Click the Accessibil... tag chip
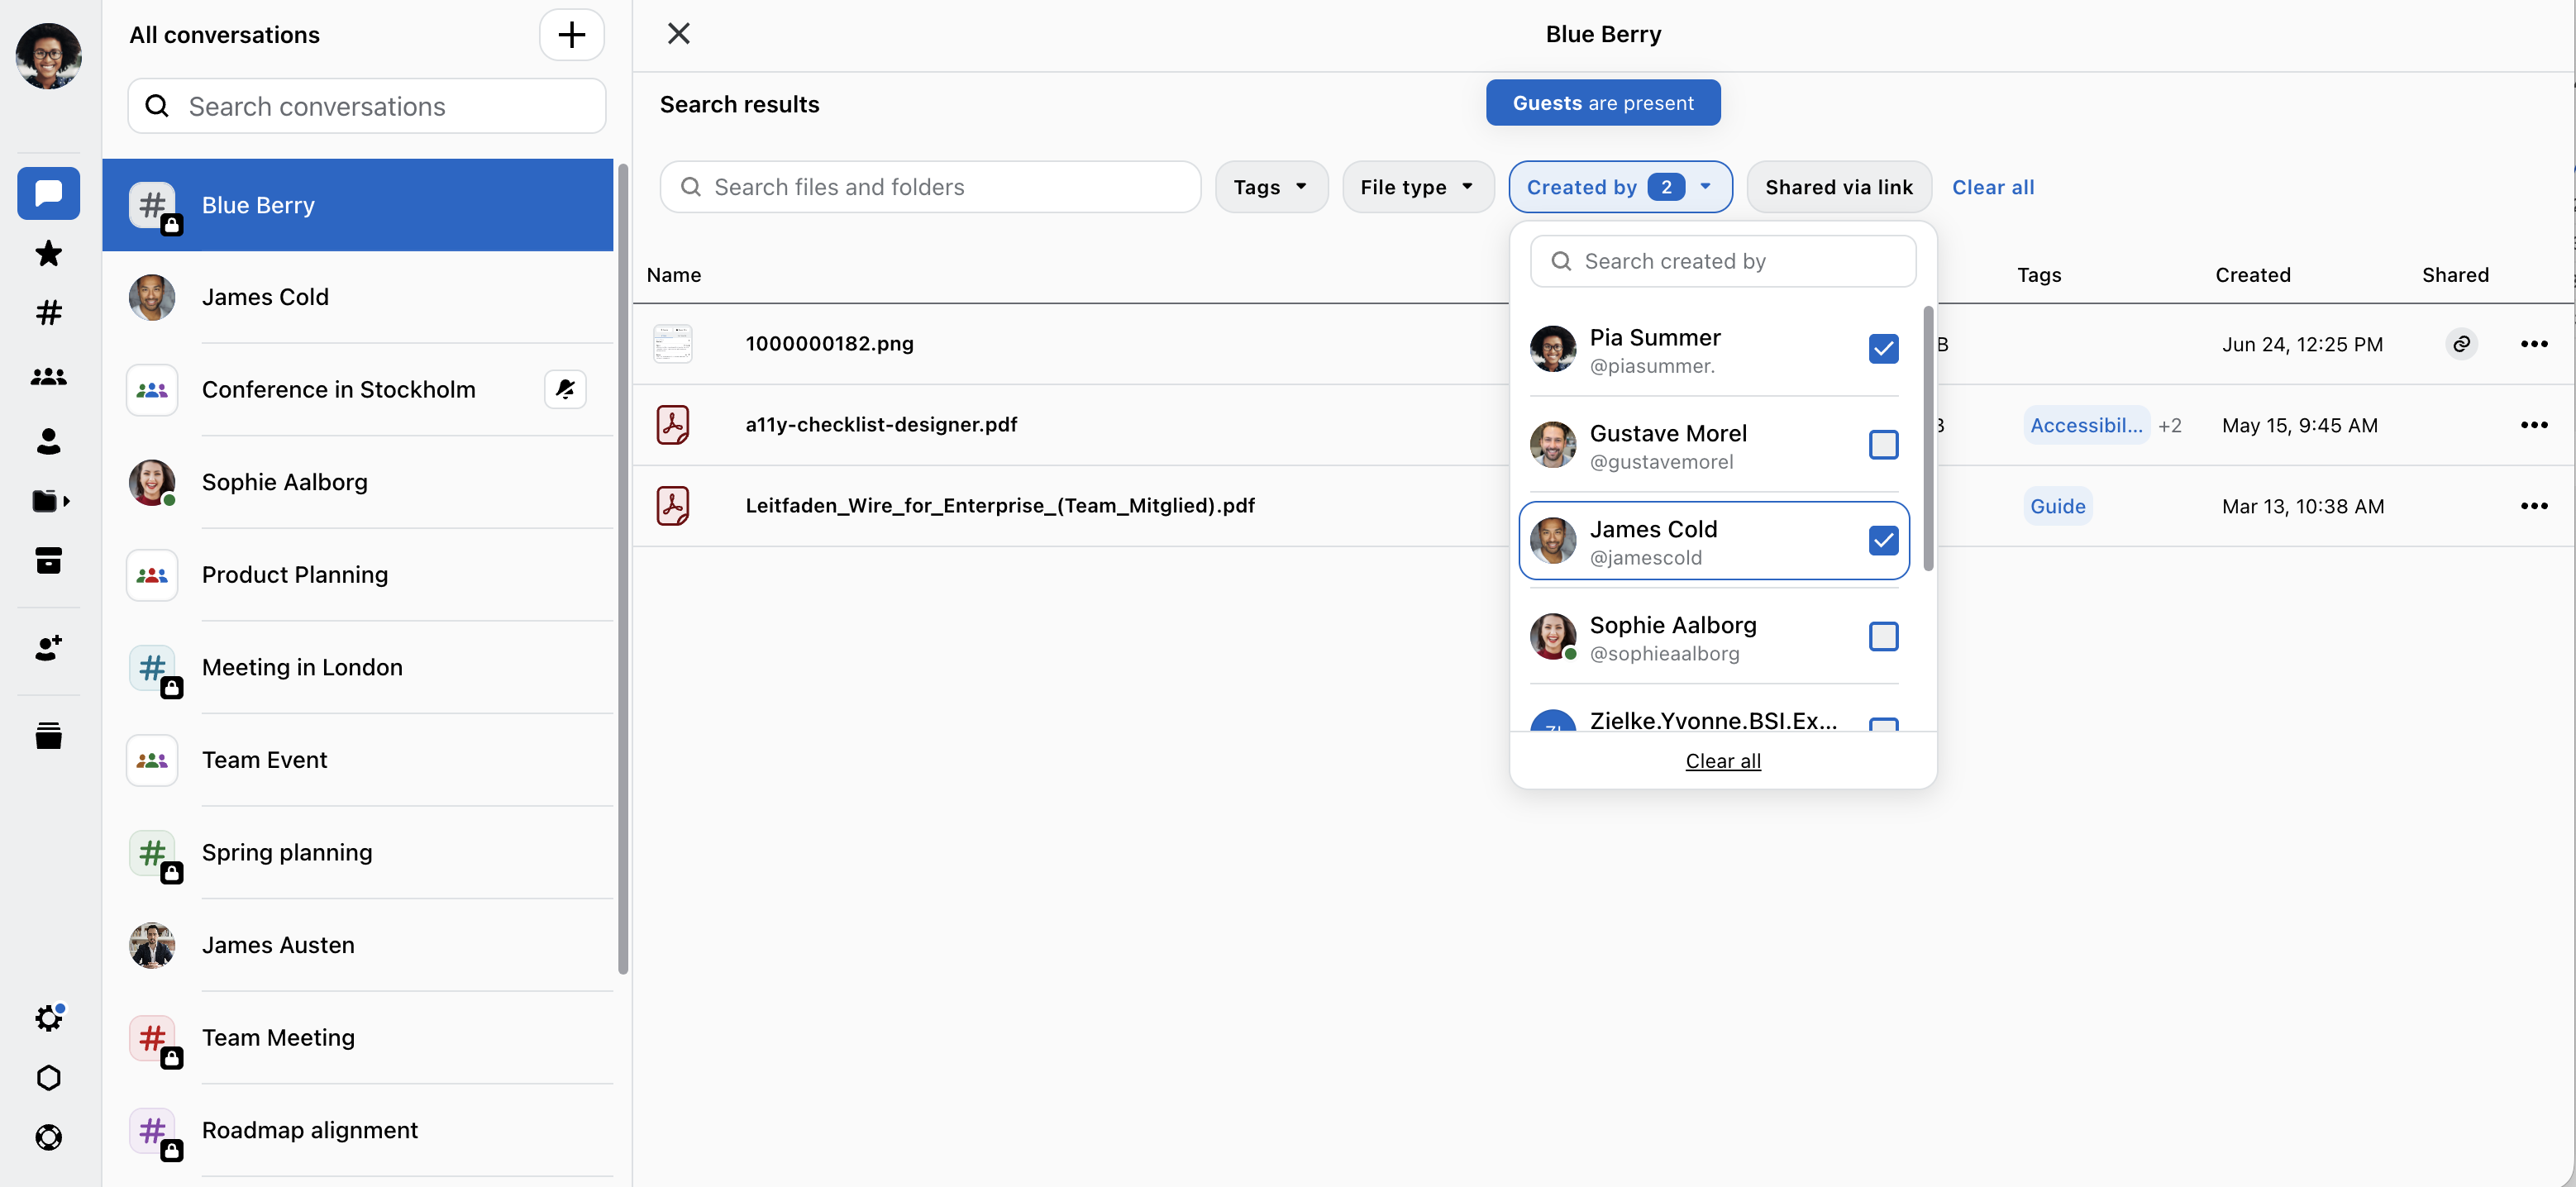Screen dimensions: 2576x1187 (2086, 425)
